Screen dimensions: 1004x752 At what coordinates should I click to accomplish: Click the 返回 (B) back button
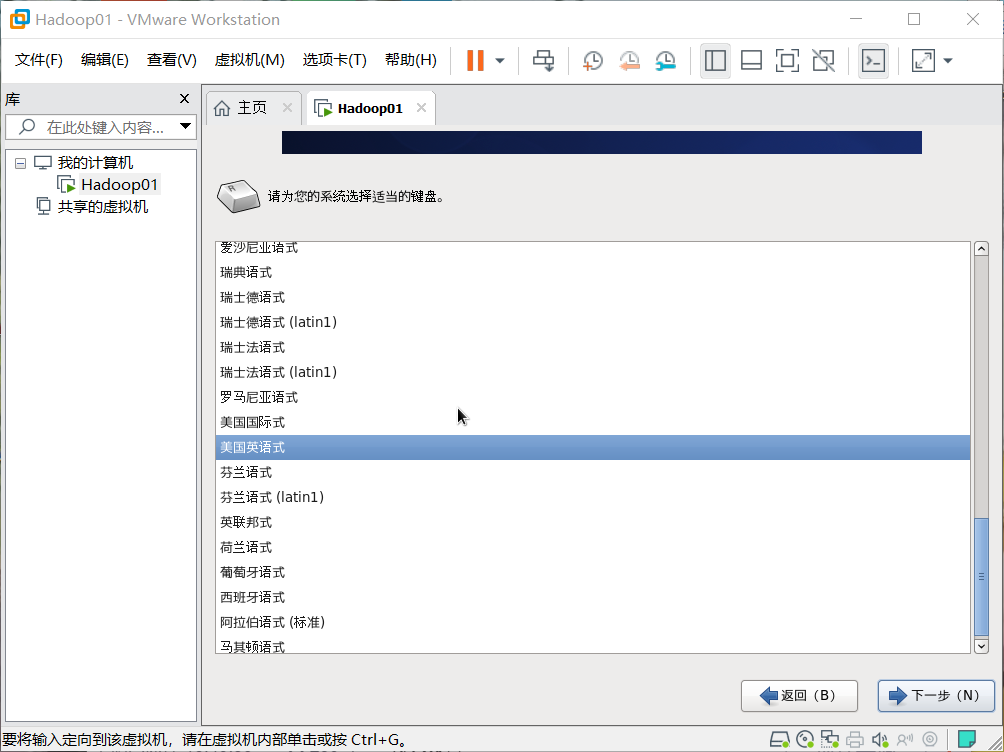tap(799, 696)
